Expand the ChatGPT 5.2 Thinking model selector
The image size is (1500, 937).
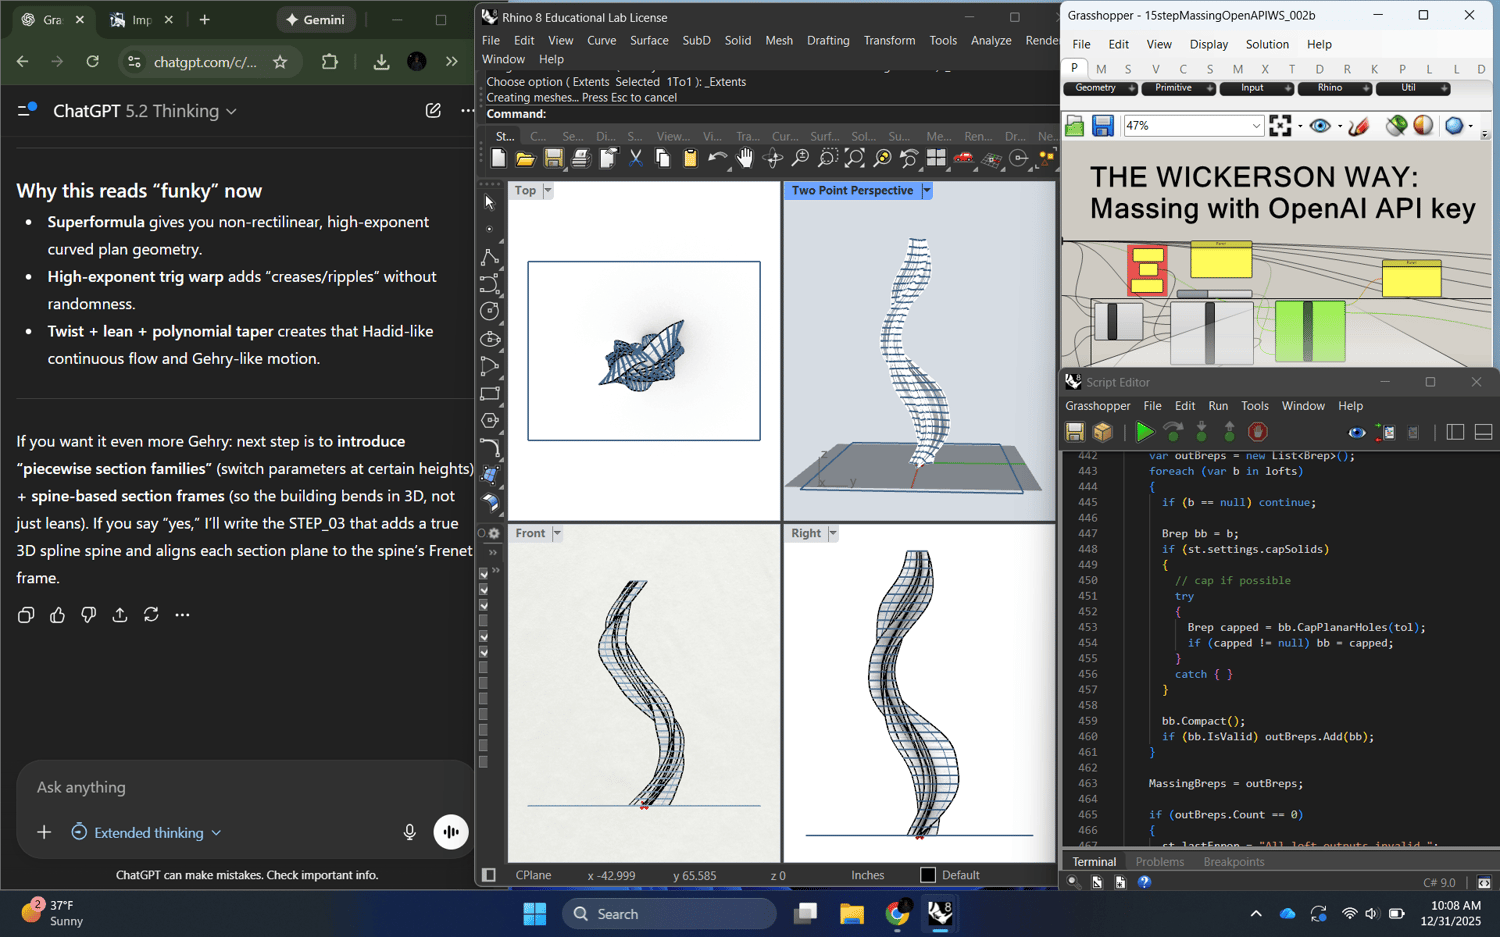click(x=146, y=111)
